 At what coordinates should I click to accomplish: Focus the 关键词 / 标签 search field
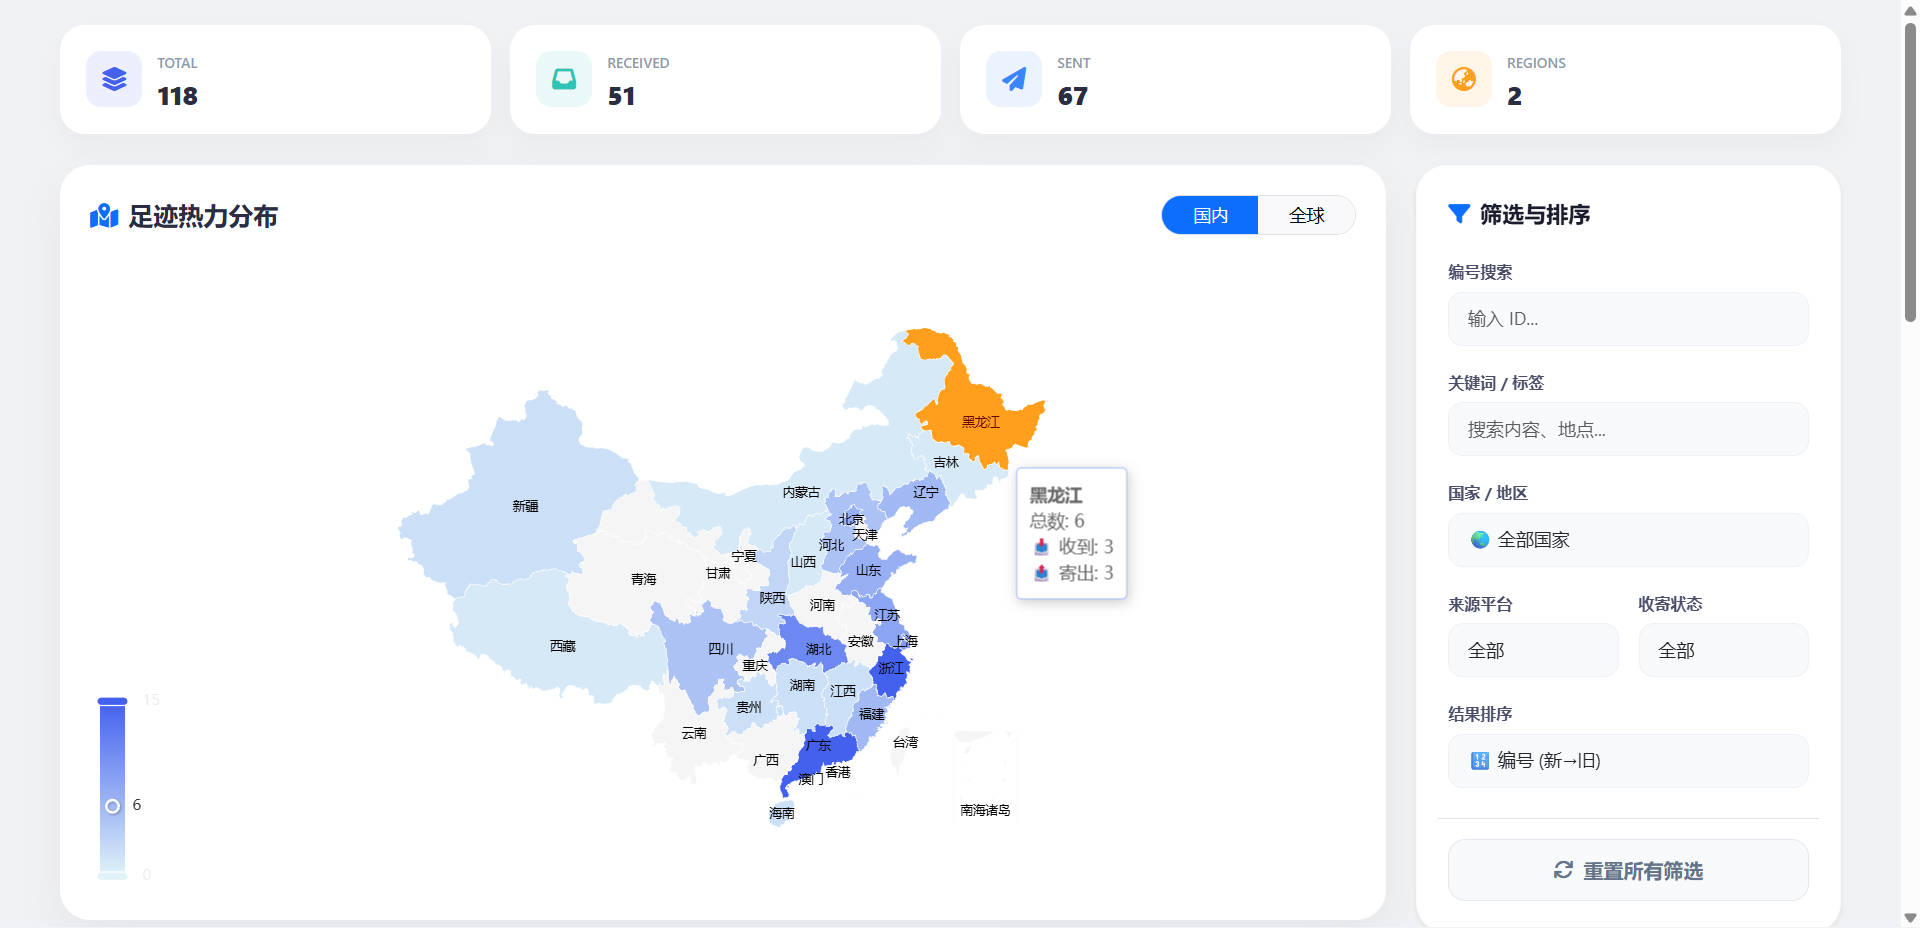coord(1628,429)
